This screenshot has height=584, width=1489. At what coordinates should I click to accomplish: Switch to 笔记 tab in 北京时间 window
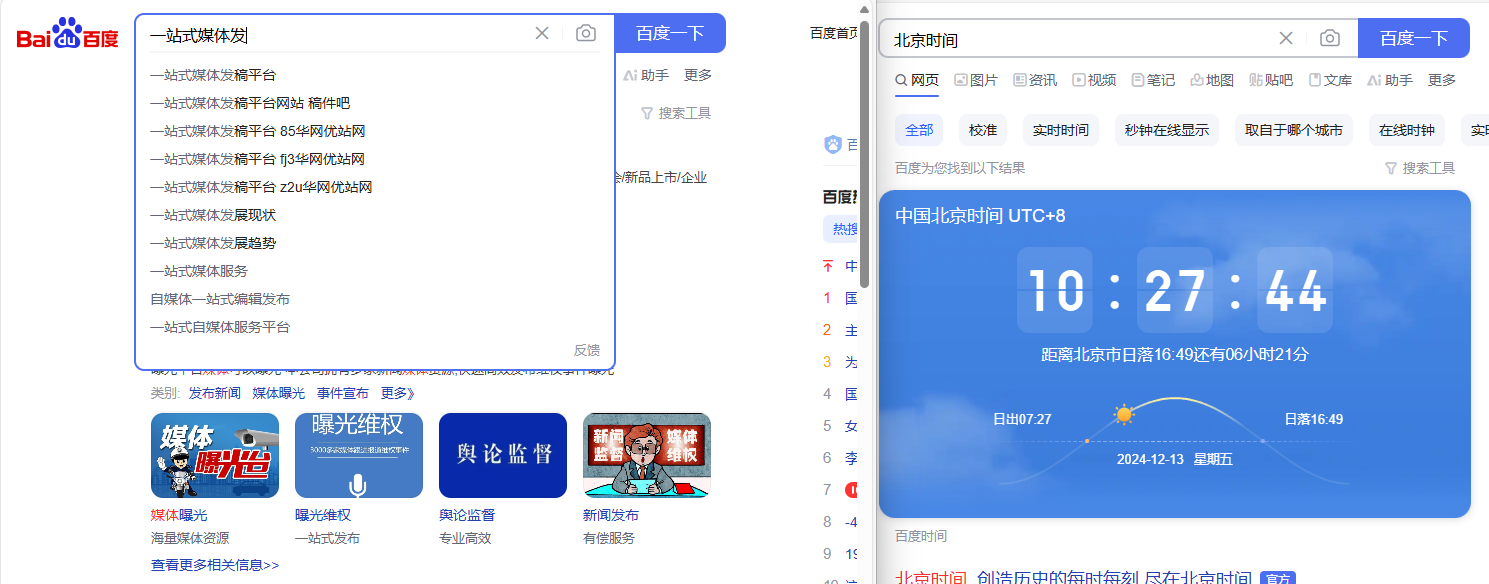(1153, 80)
